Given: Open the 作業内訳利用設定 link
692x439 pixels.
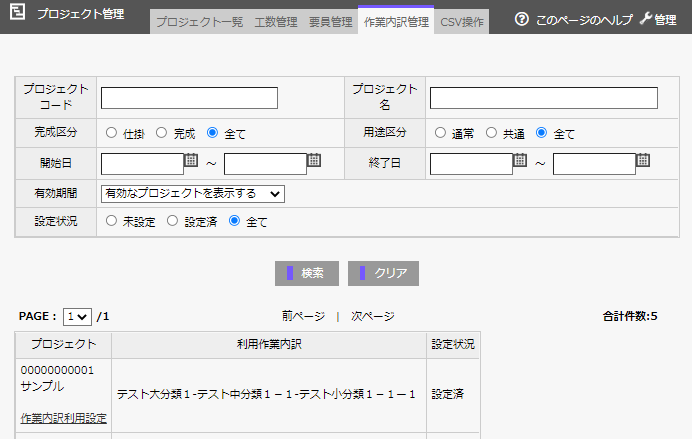Looking at the screenshot, I should click(x=63, y=418).
